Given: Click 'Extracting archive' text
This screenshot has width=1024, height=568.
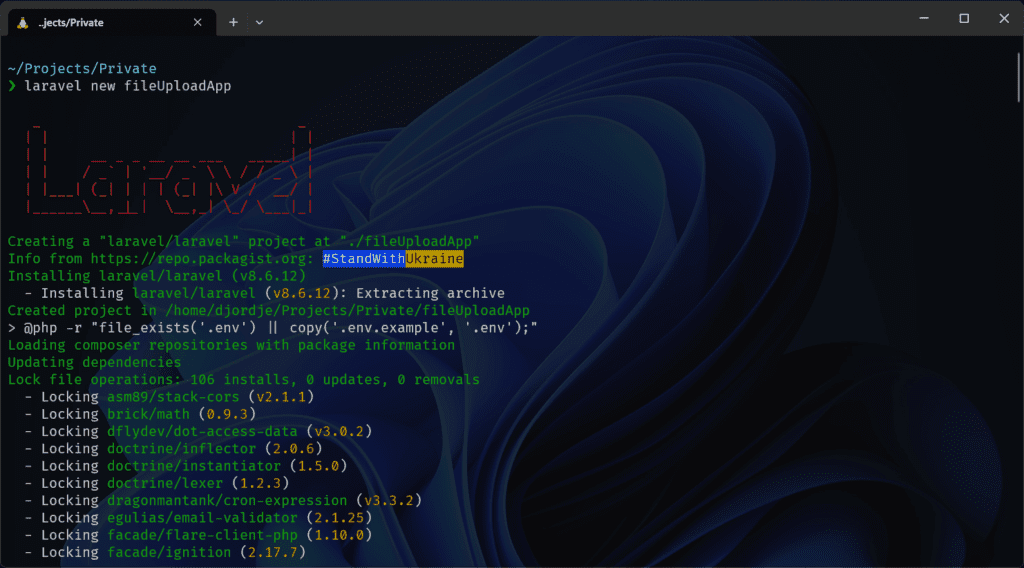Looking at the screenshot, I should (x=430, y=293).
